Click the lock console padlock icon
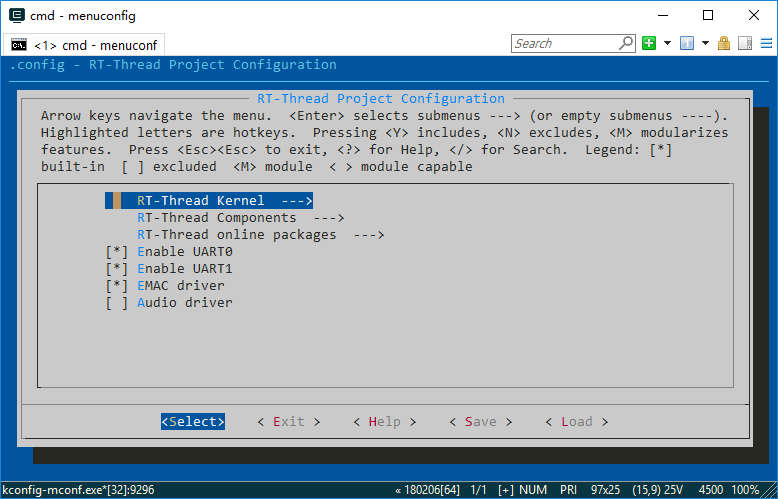778x499 pixels. pyautogui.click(x=724, y=44)
